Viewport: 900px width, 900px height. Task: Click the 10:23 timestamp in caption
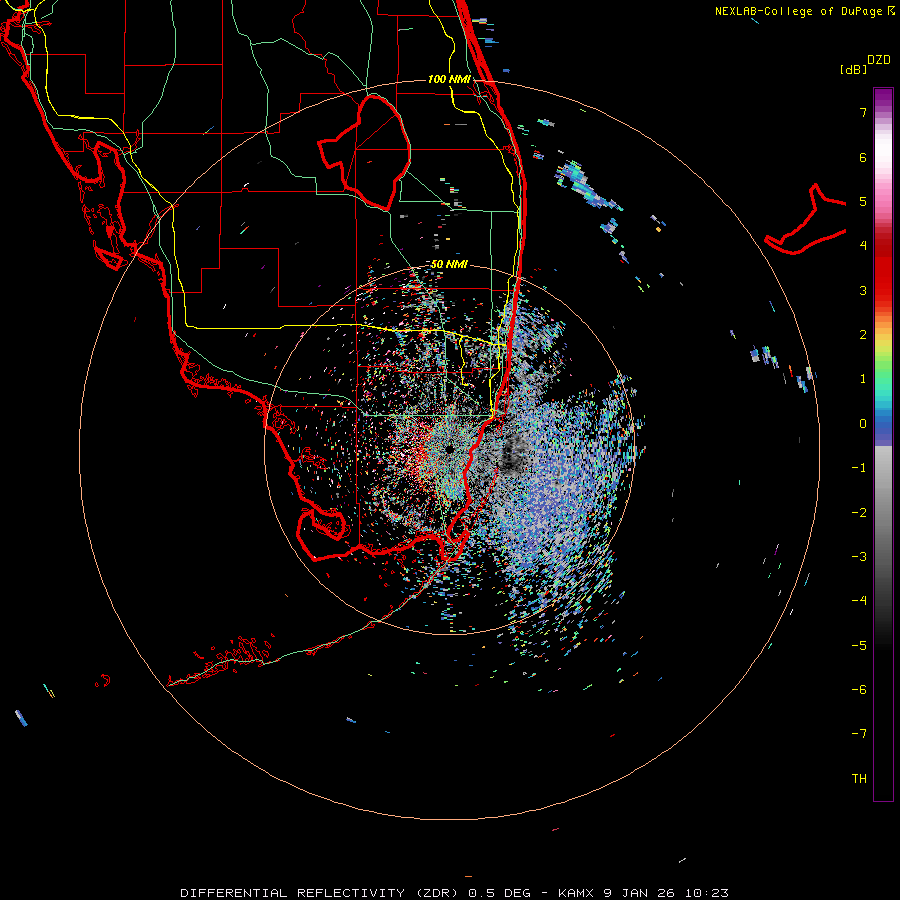[x=707, y=893]
